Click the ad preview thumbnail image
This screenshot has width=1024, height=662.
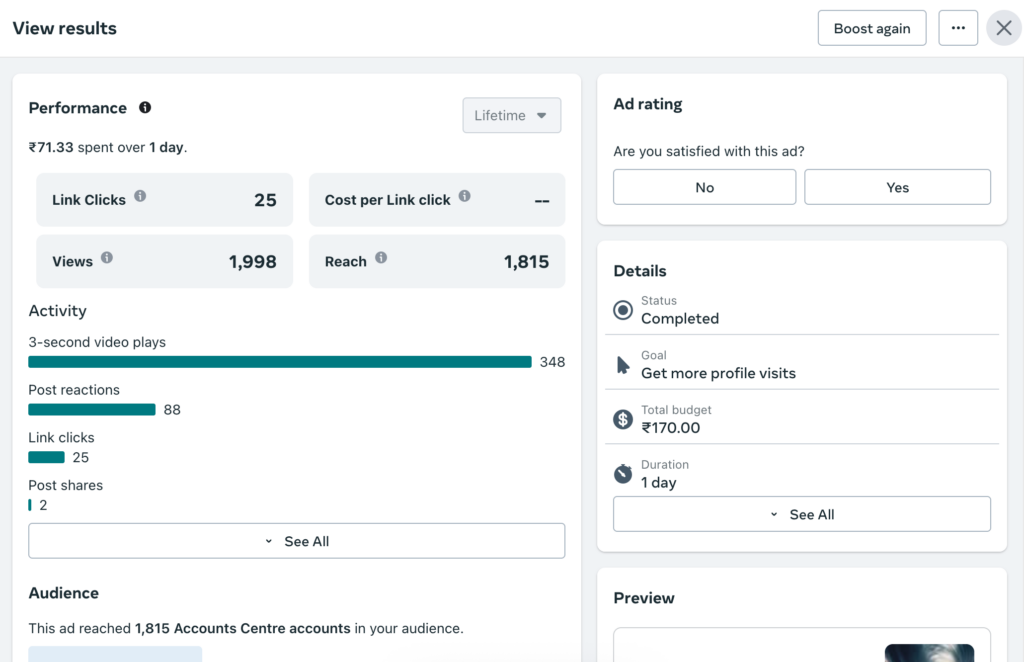(929, 652)
